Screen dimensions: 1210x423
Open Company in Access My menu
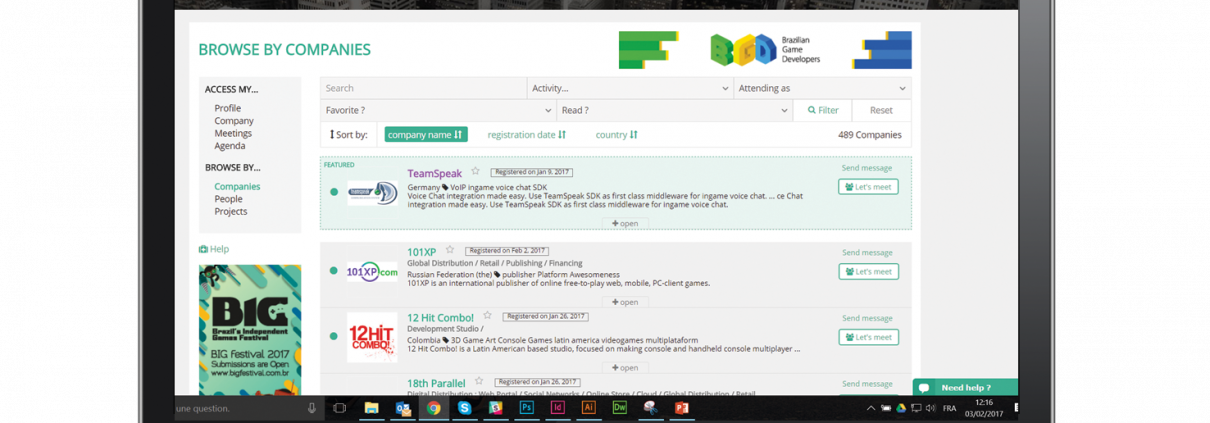[x=234, y=121]
